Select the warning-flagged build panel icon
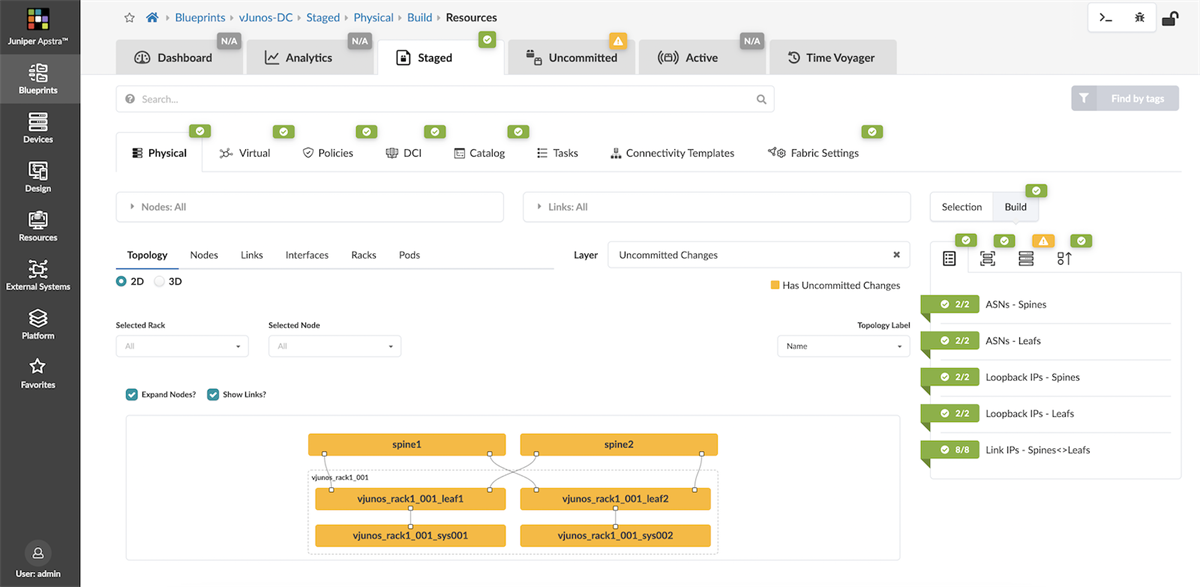This screenshot has height=587, width=1200. pyautogui.click(x=1026, y=258)
